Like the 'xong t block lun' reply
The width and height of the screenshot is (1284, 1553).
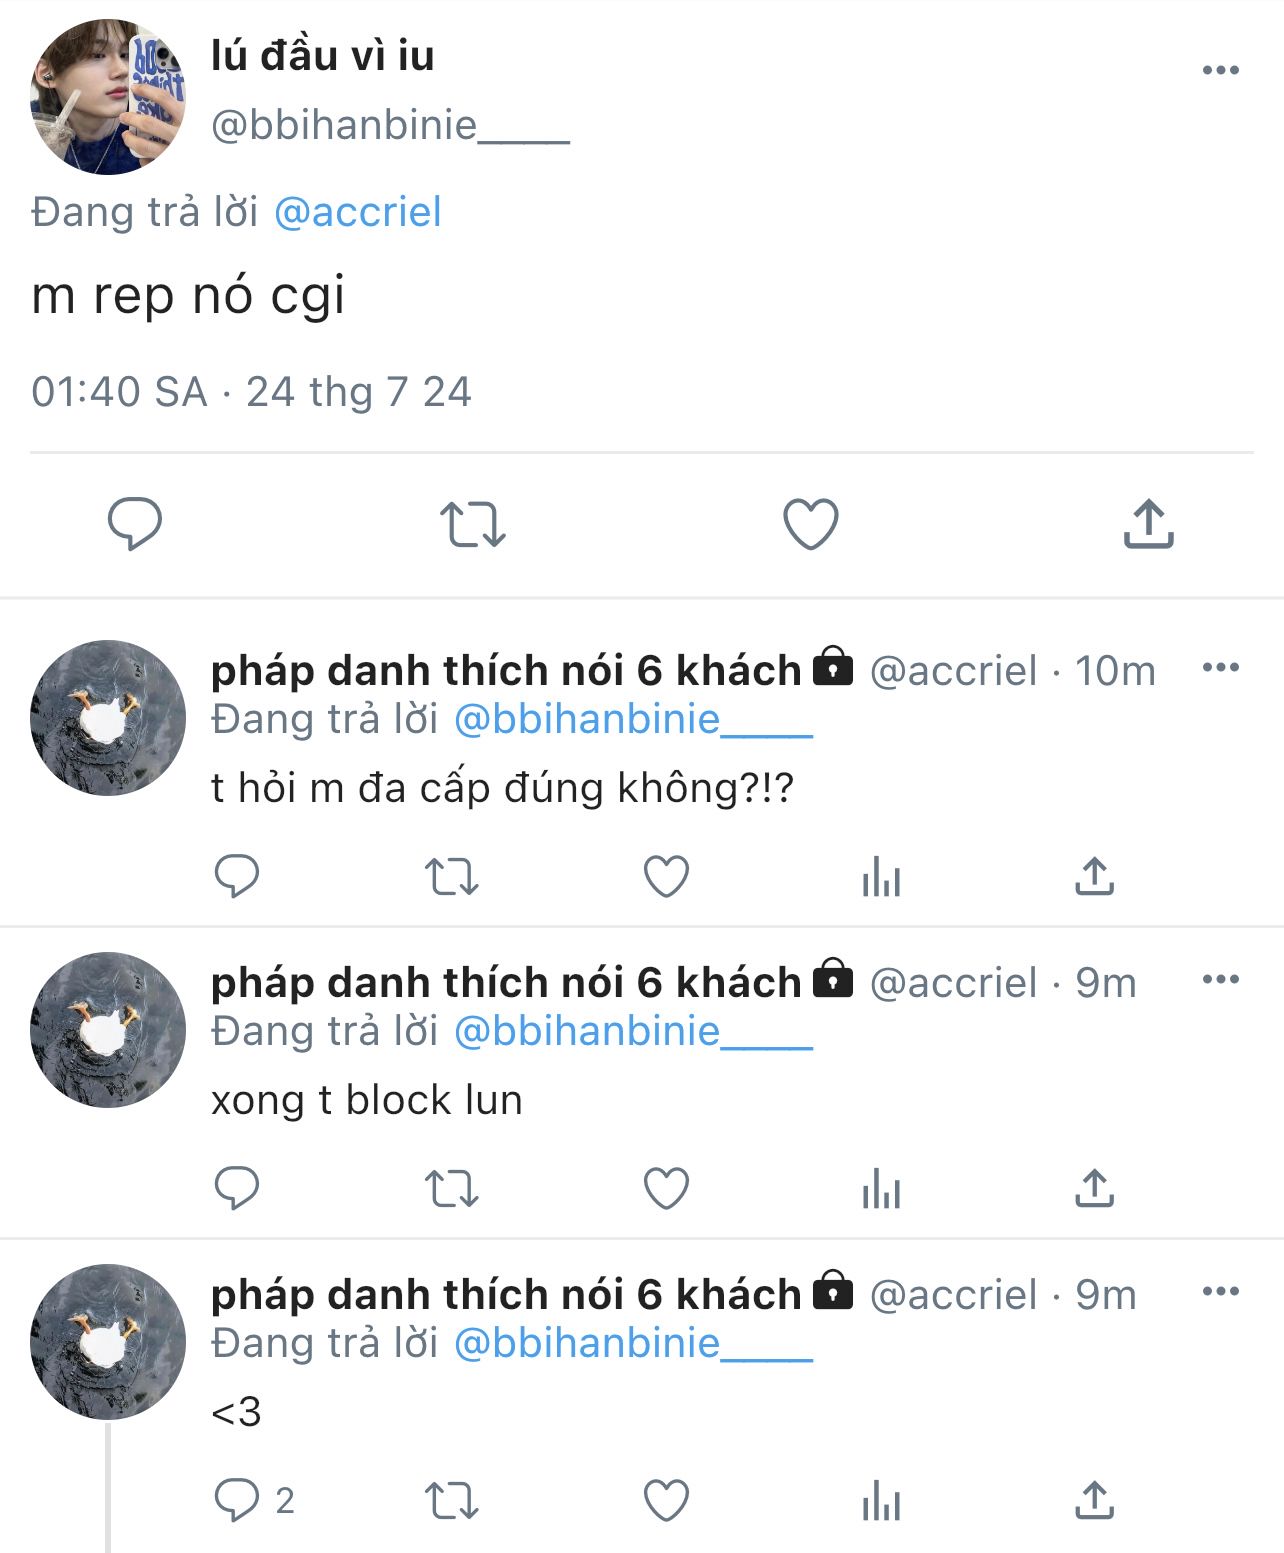[x=666, y=1189]
